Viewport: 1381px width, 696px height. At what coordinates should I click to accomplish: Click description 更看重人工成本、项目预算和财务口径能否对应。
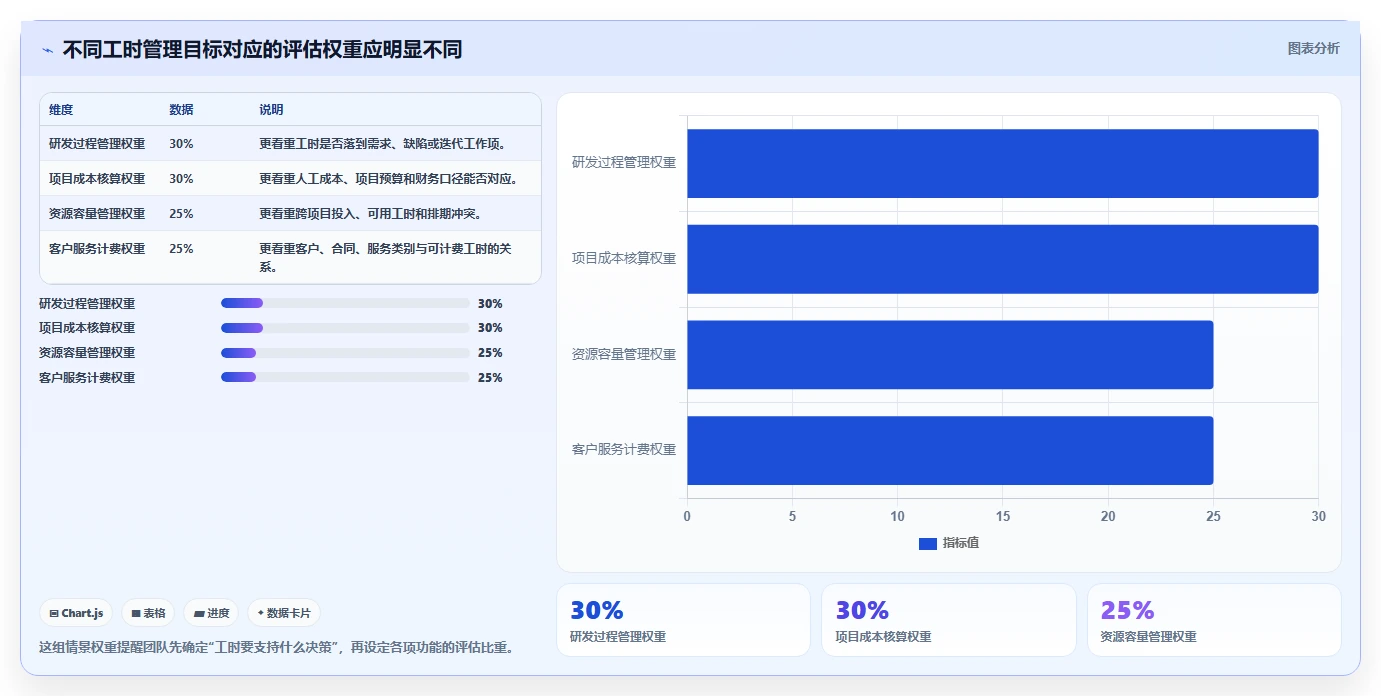click(x=390, y=179)
